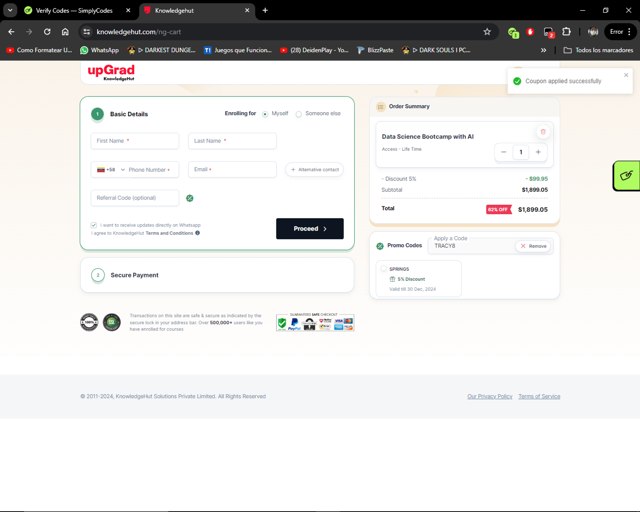Bookmark this page with star icon

[487, 32]
